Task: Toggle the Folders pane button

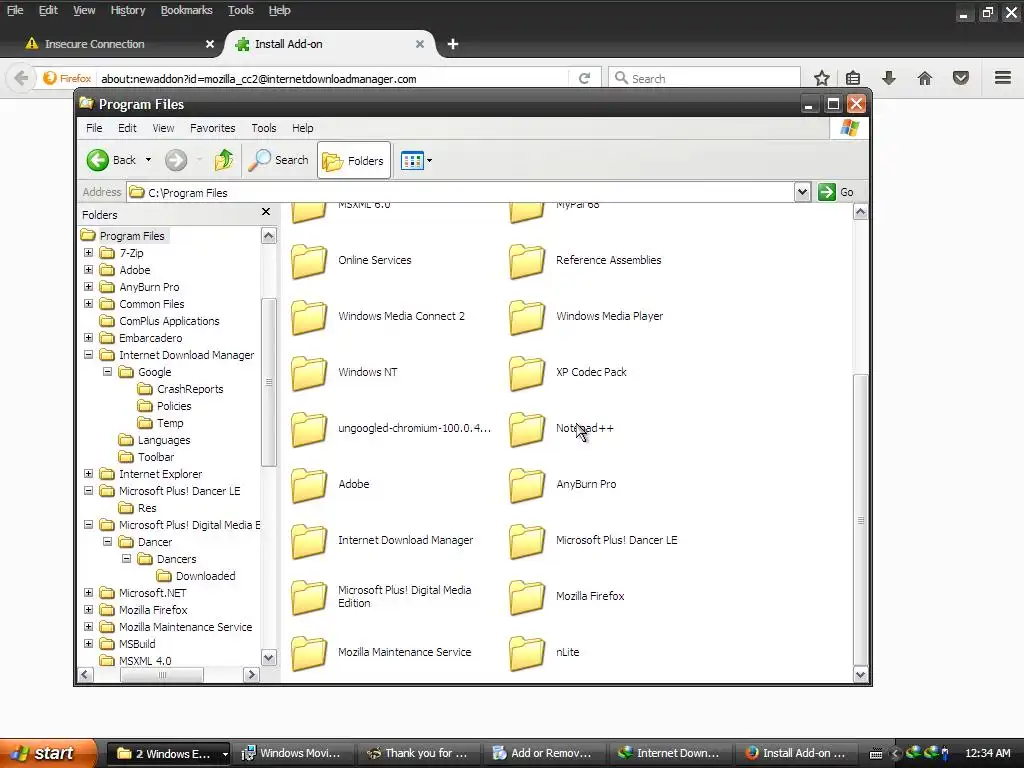Action: pos(353,160)
